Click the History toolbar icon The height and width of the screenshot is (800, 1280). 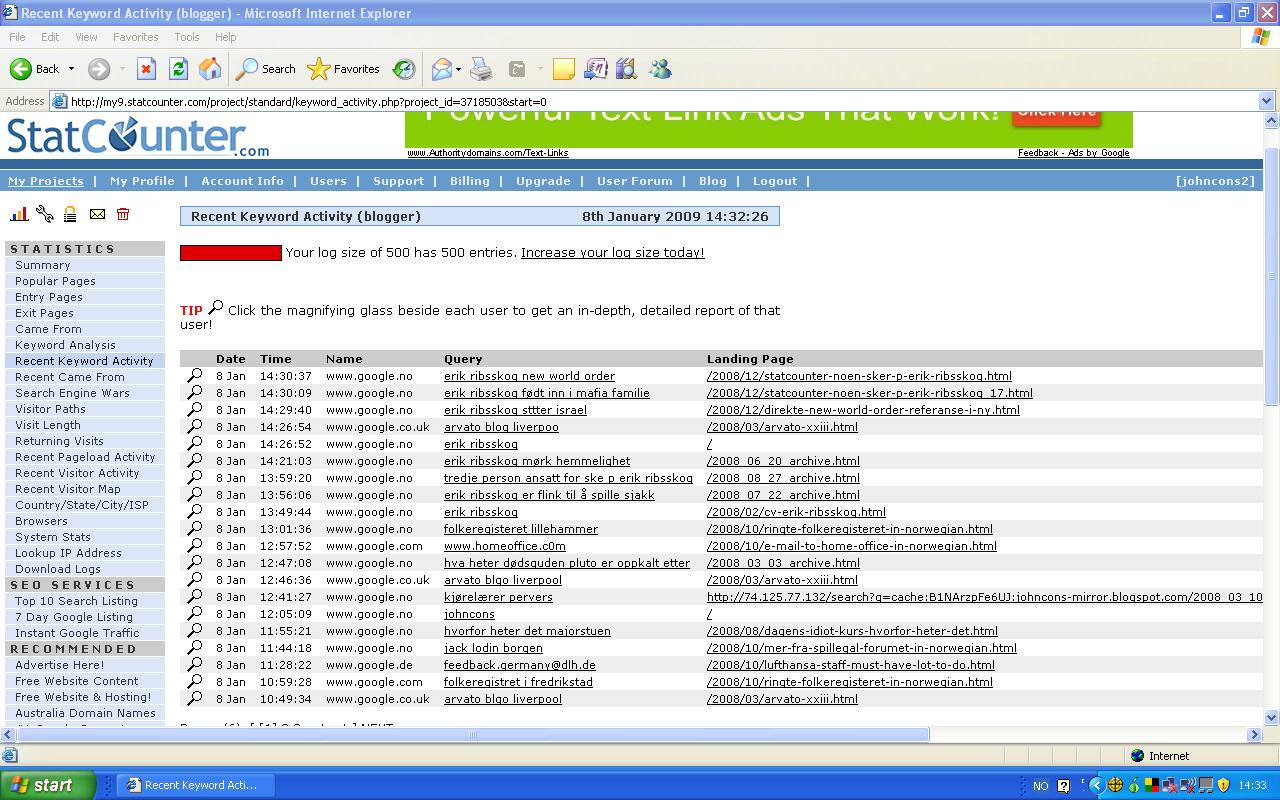pos(404,69)
